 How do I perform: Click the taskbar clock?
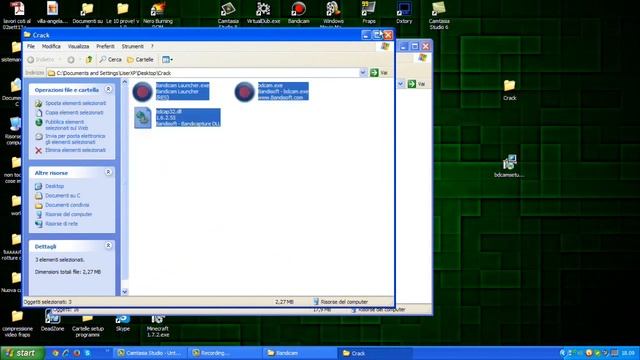628,353
